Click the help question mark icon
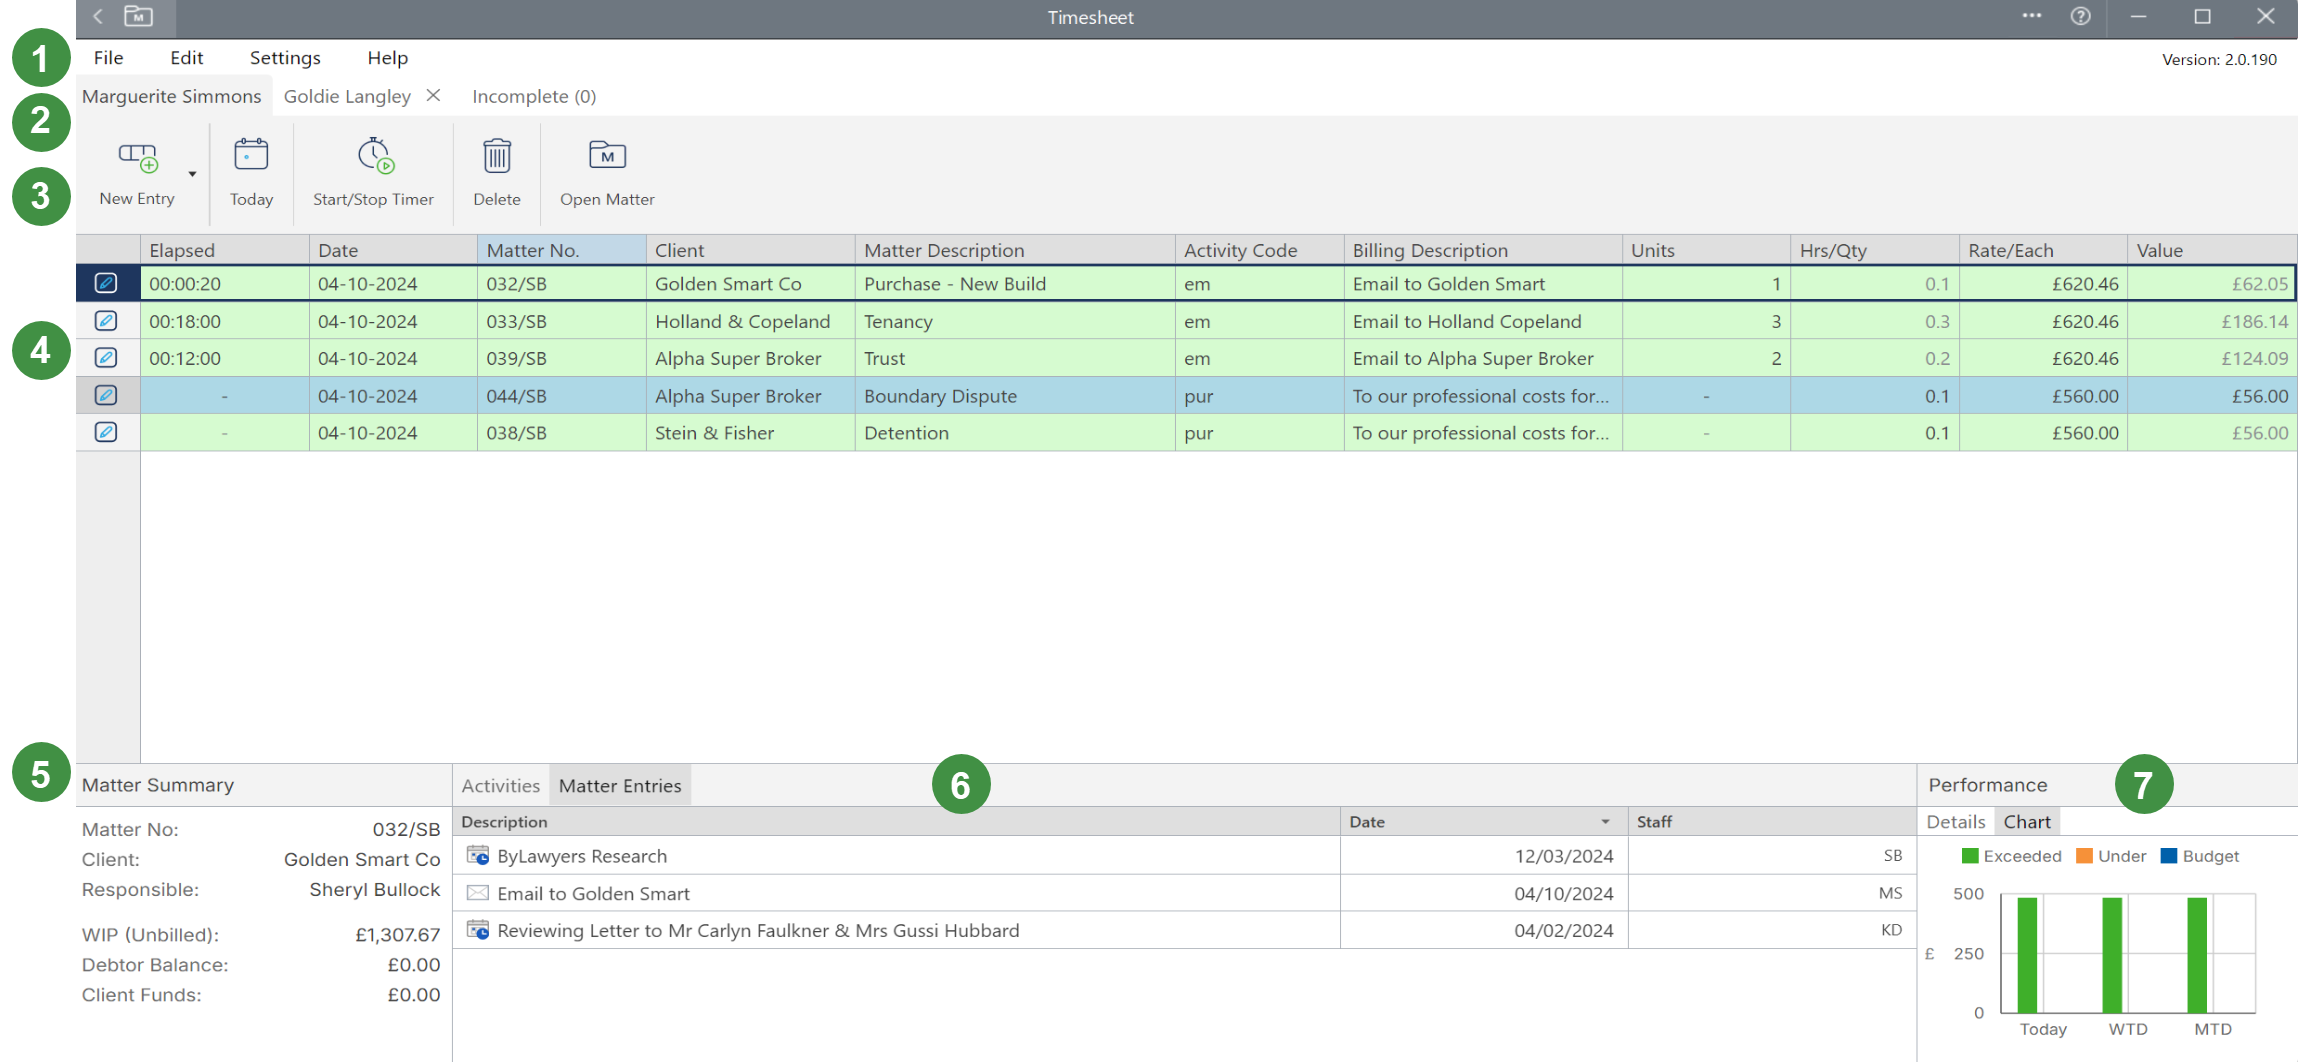The image size is (2298, 1062). (x=2080, y=17)
